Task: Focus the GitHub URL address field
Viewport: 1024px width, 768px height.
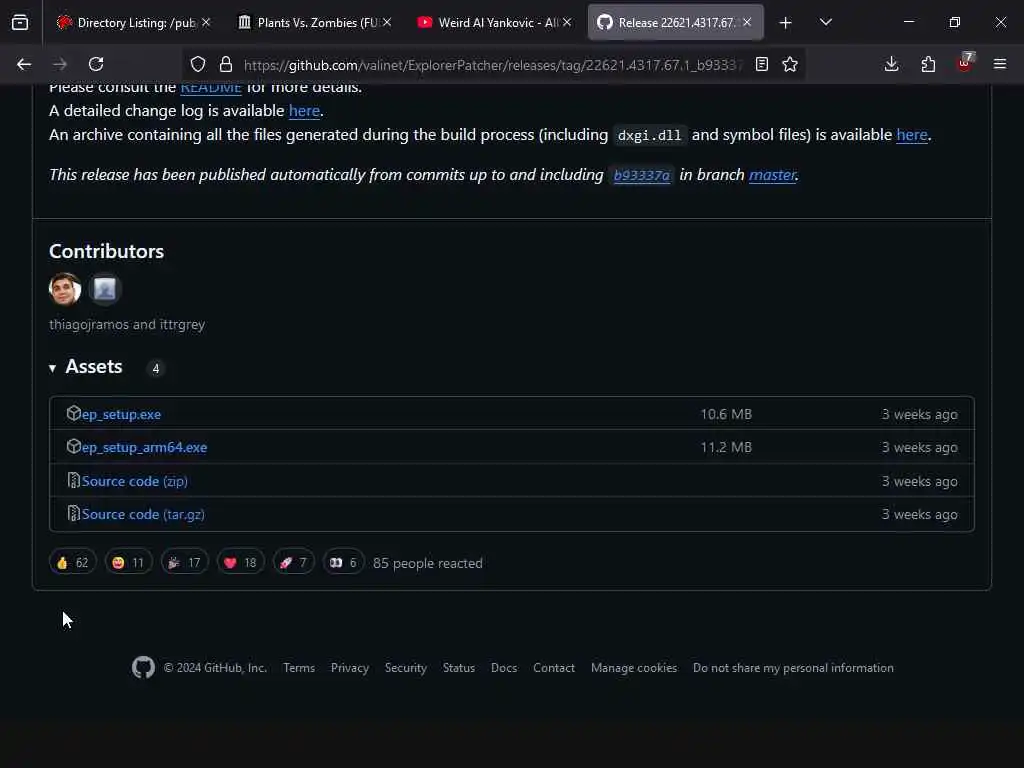Action: click(493, 65)
